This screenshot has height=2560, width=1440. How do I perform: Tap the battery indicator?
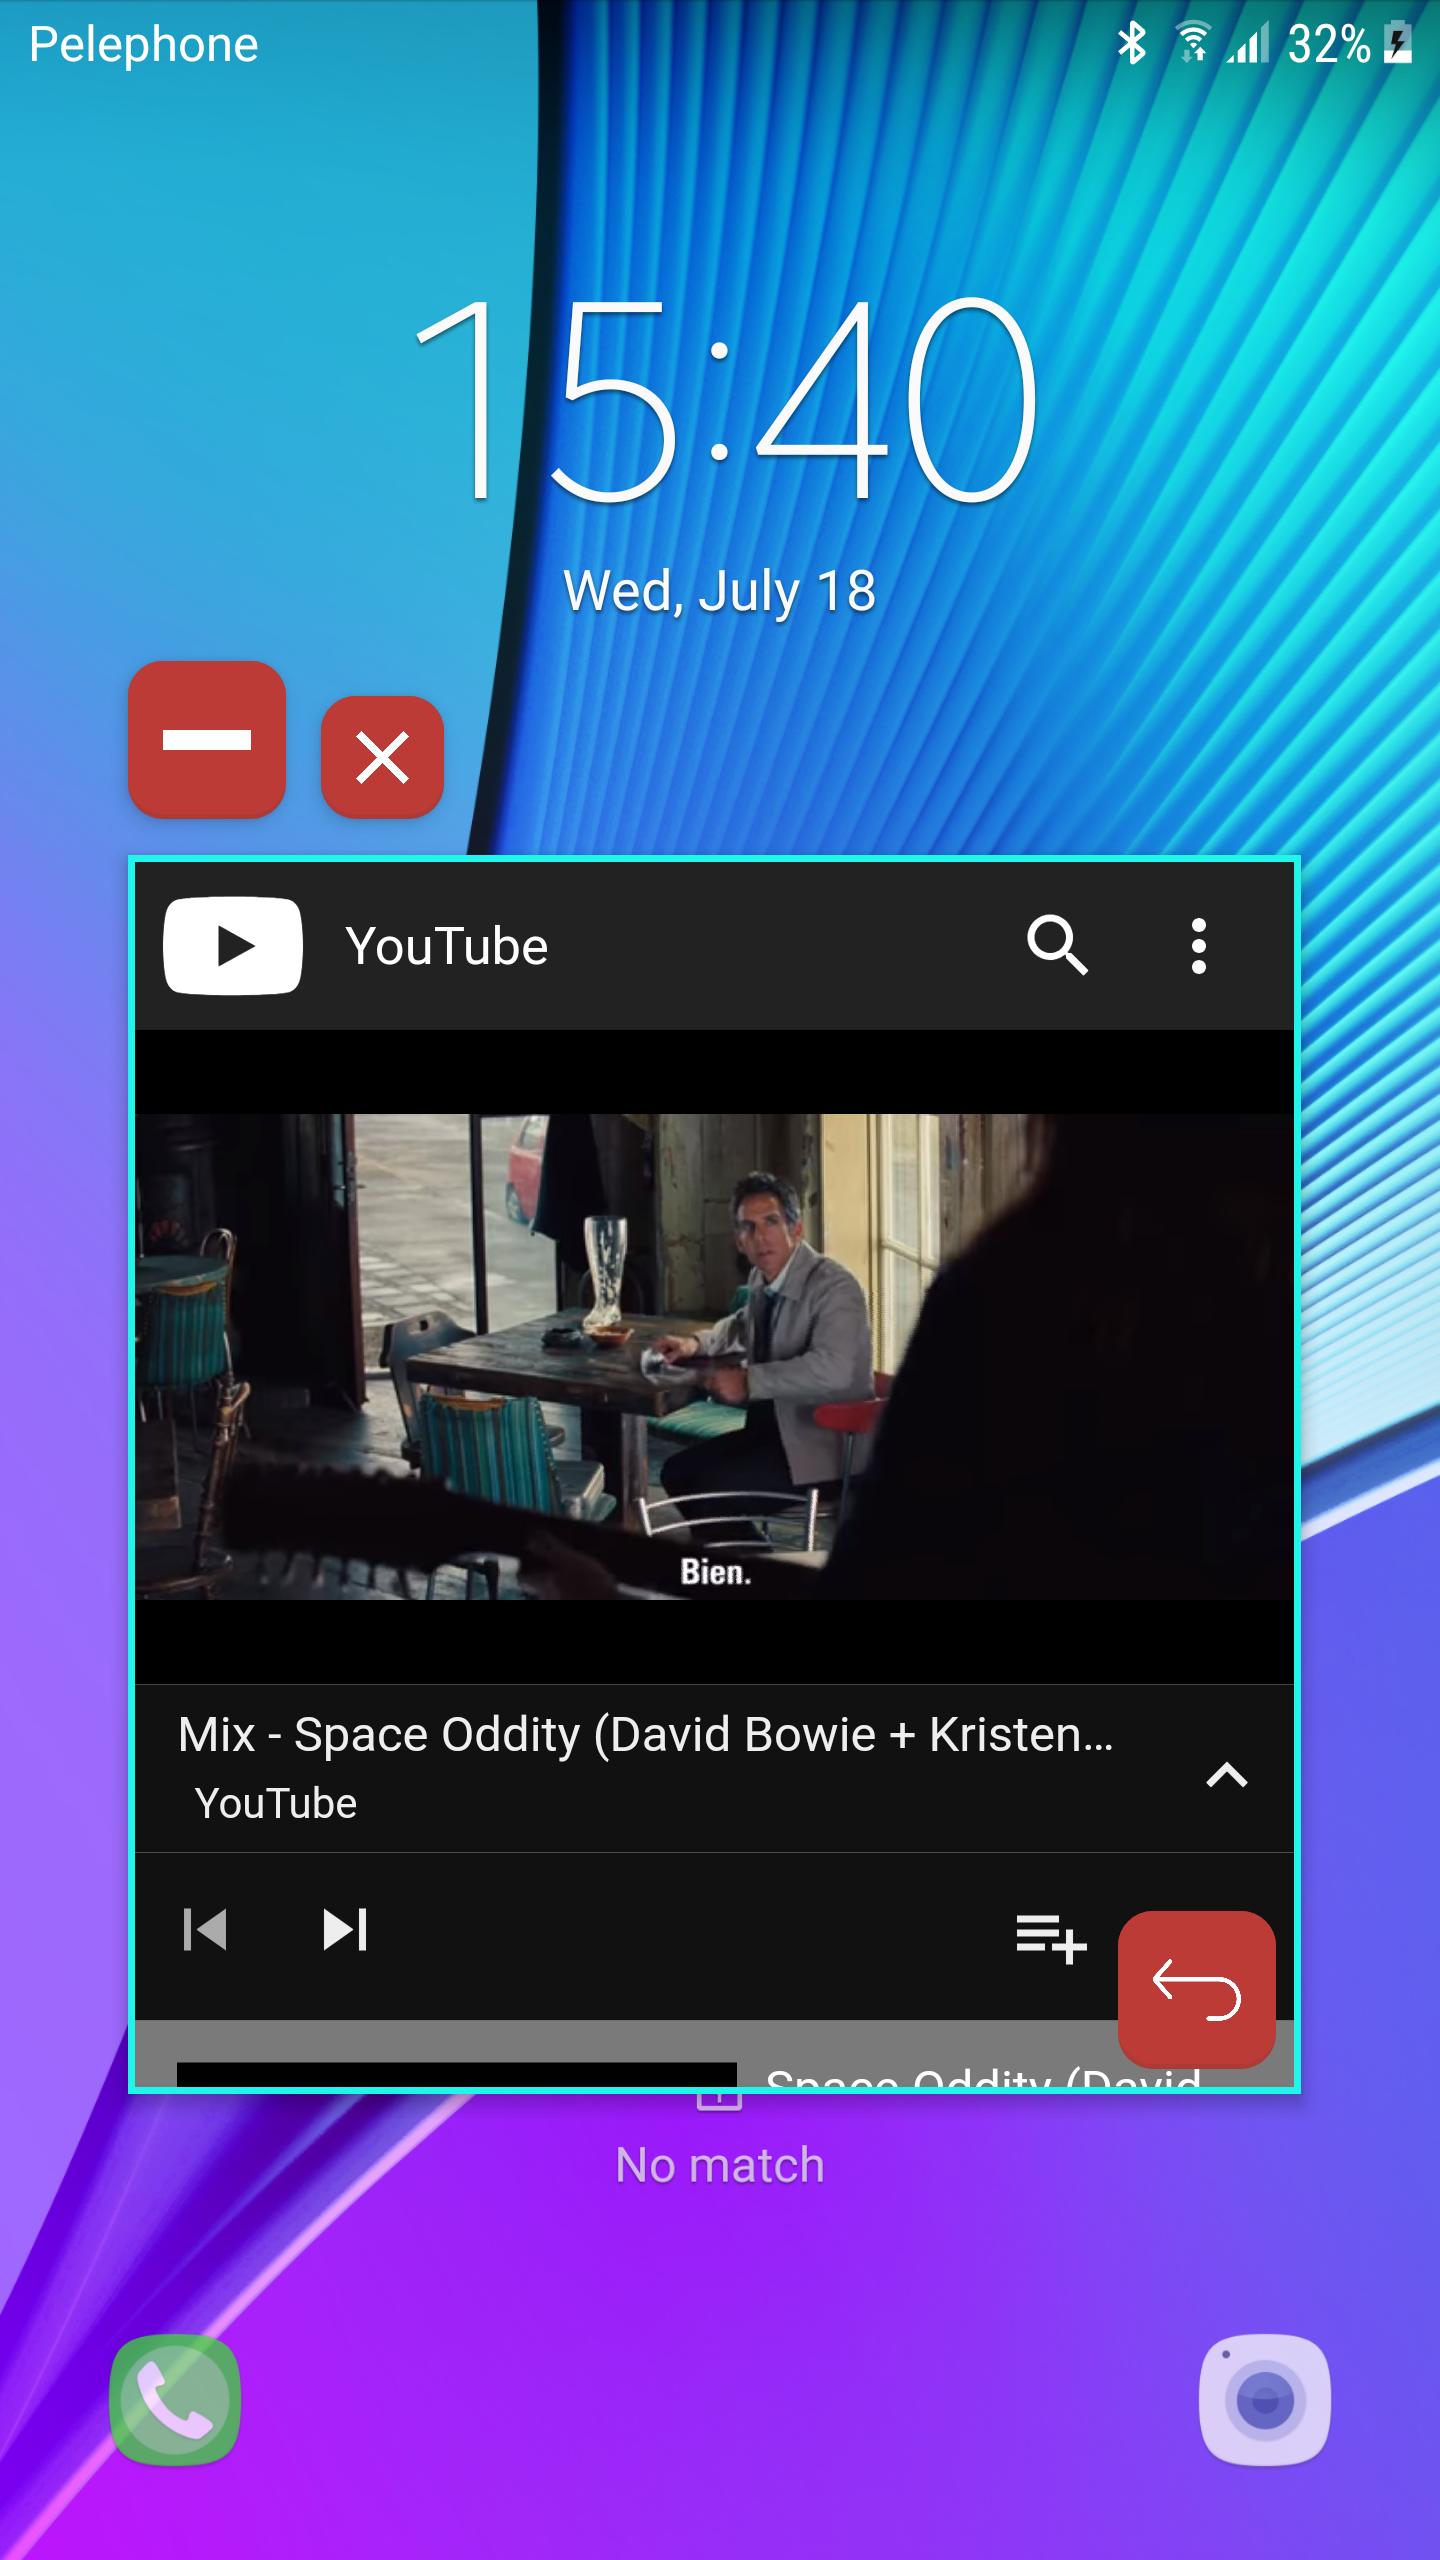(1398, 44)
